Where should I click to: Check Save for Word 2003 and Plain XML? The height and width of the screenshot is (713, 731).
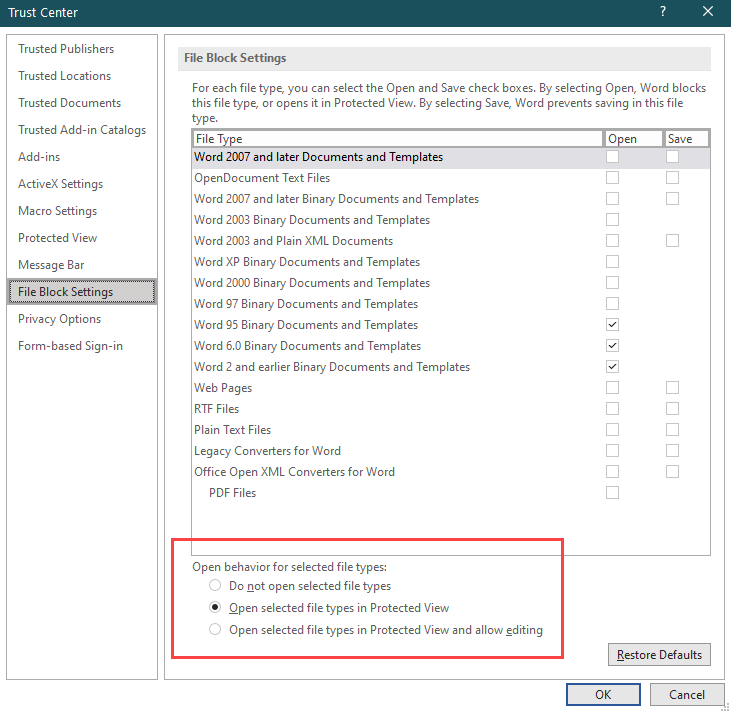tap(672, 241)
